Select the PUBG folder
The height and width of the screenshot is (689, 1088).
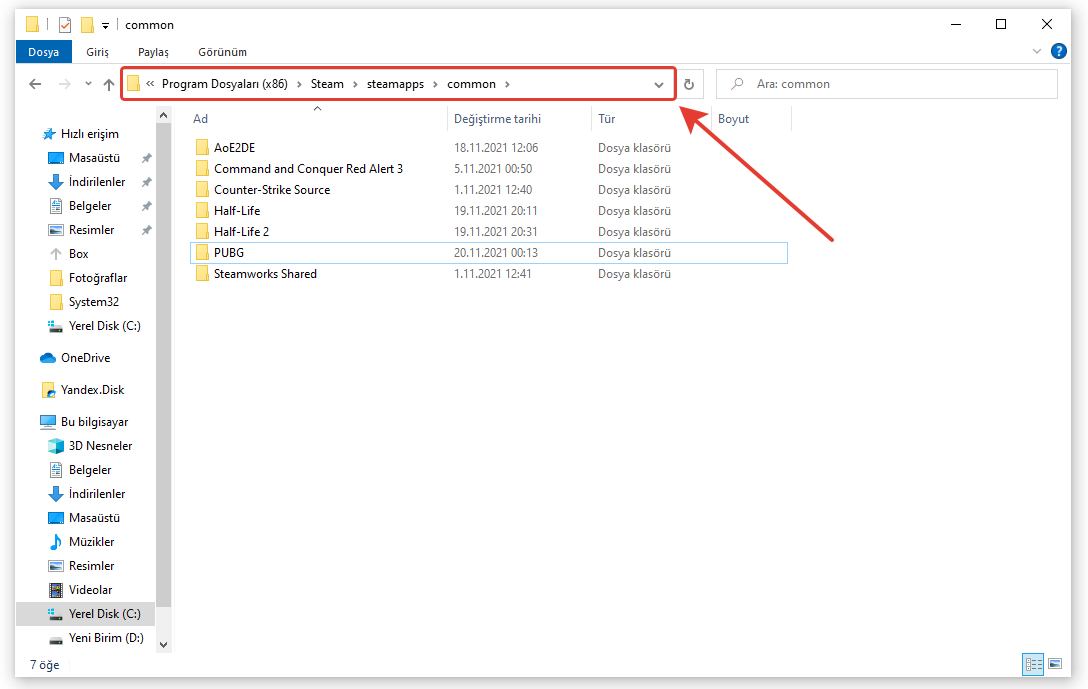[x=229, y=253]
